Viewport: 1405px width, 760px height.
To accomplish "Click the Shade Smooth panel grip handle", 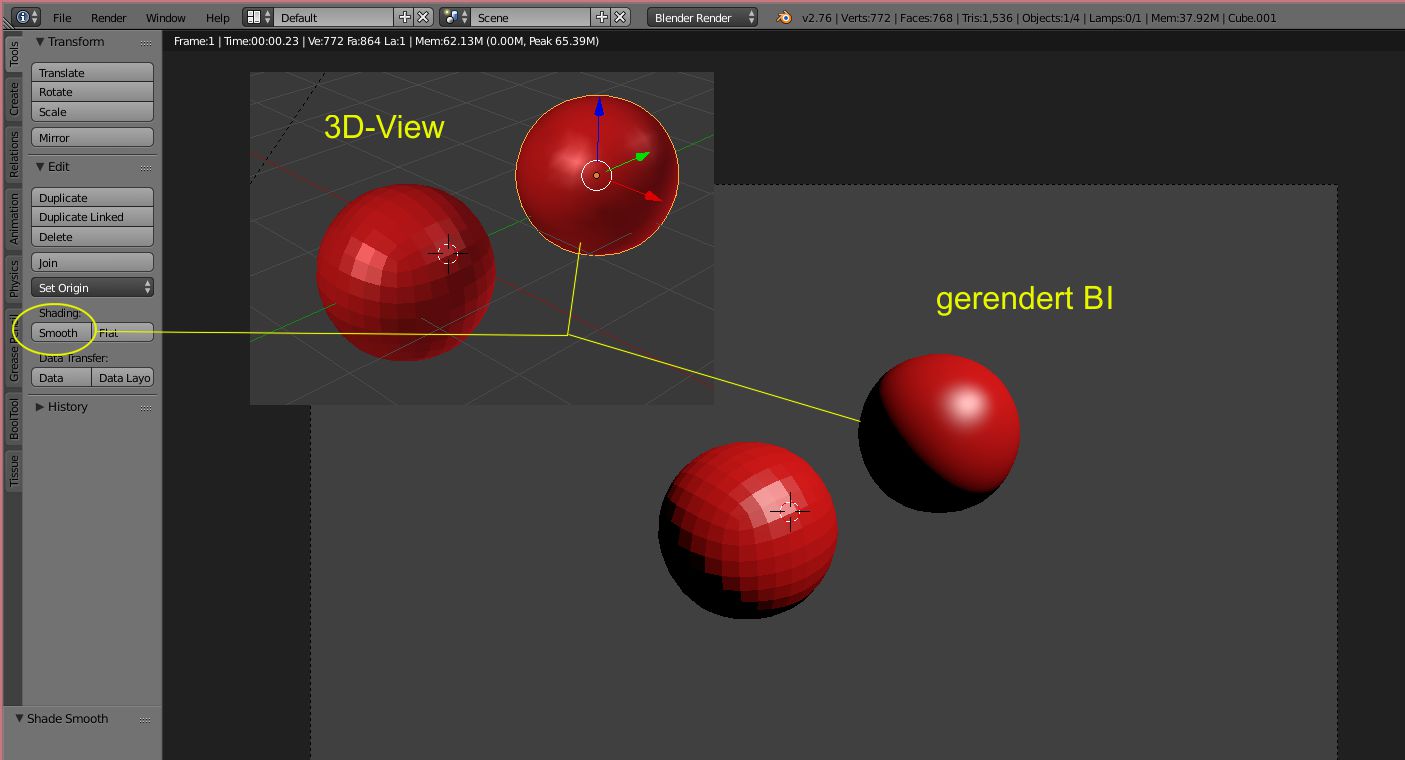I will click(146, 719).
